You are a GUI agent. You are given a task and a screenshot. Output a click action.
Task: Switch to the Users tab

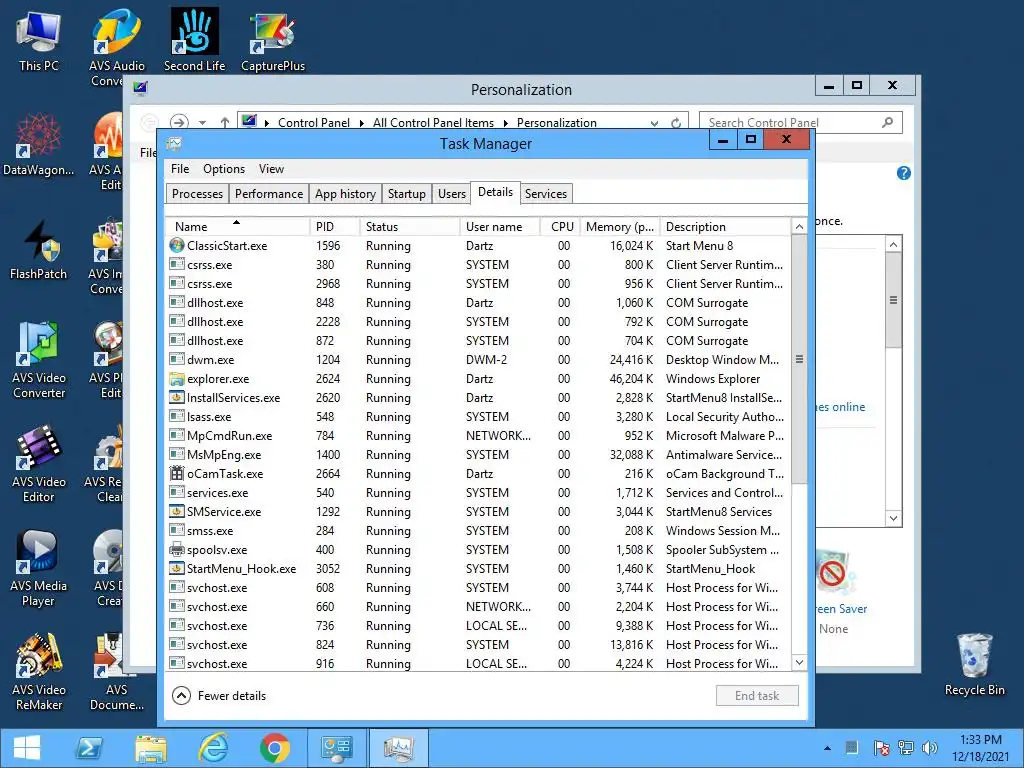(x=451, y=194)
